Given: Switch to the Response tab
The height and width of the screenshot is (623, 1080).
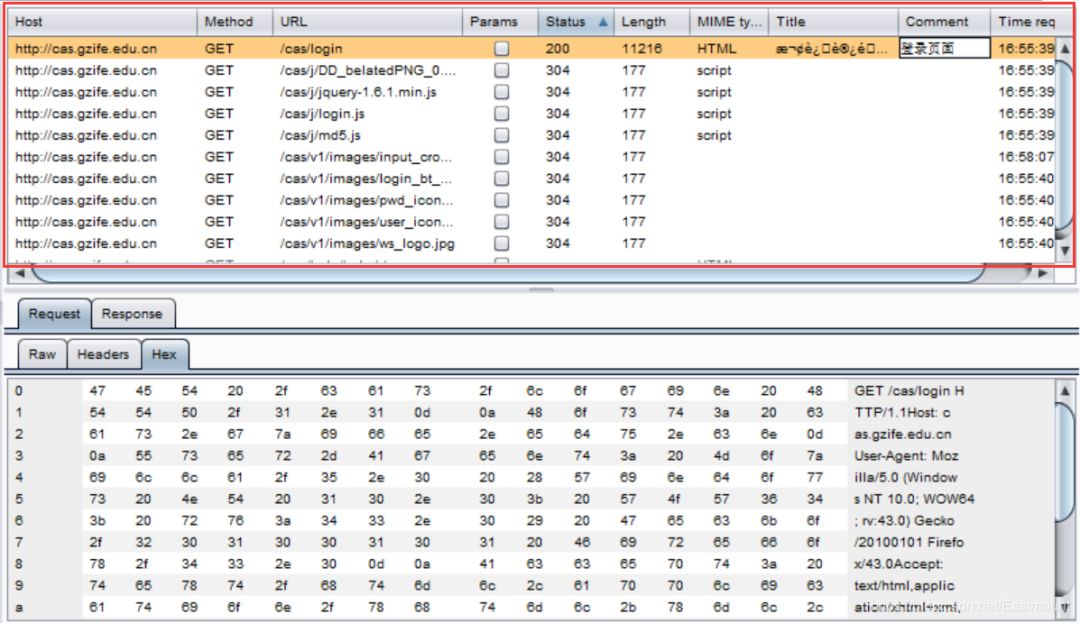Looking at the screenshot, I should (x=131, y=314).
